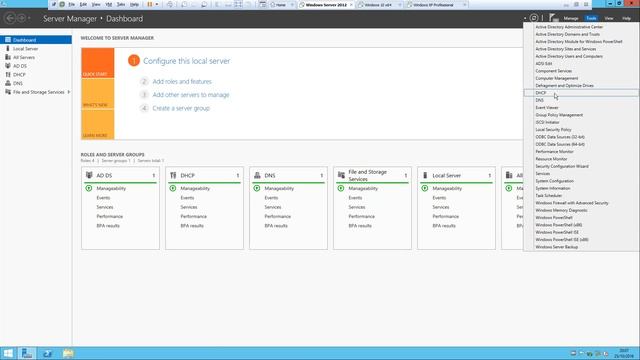640x360 pixels.
Task: Click the back navigation arrow in Server Manager
Action: click(10, 18)
